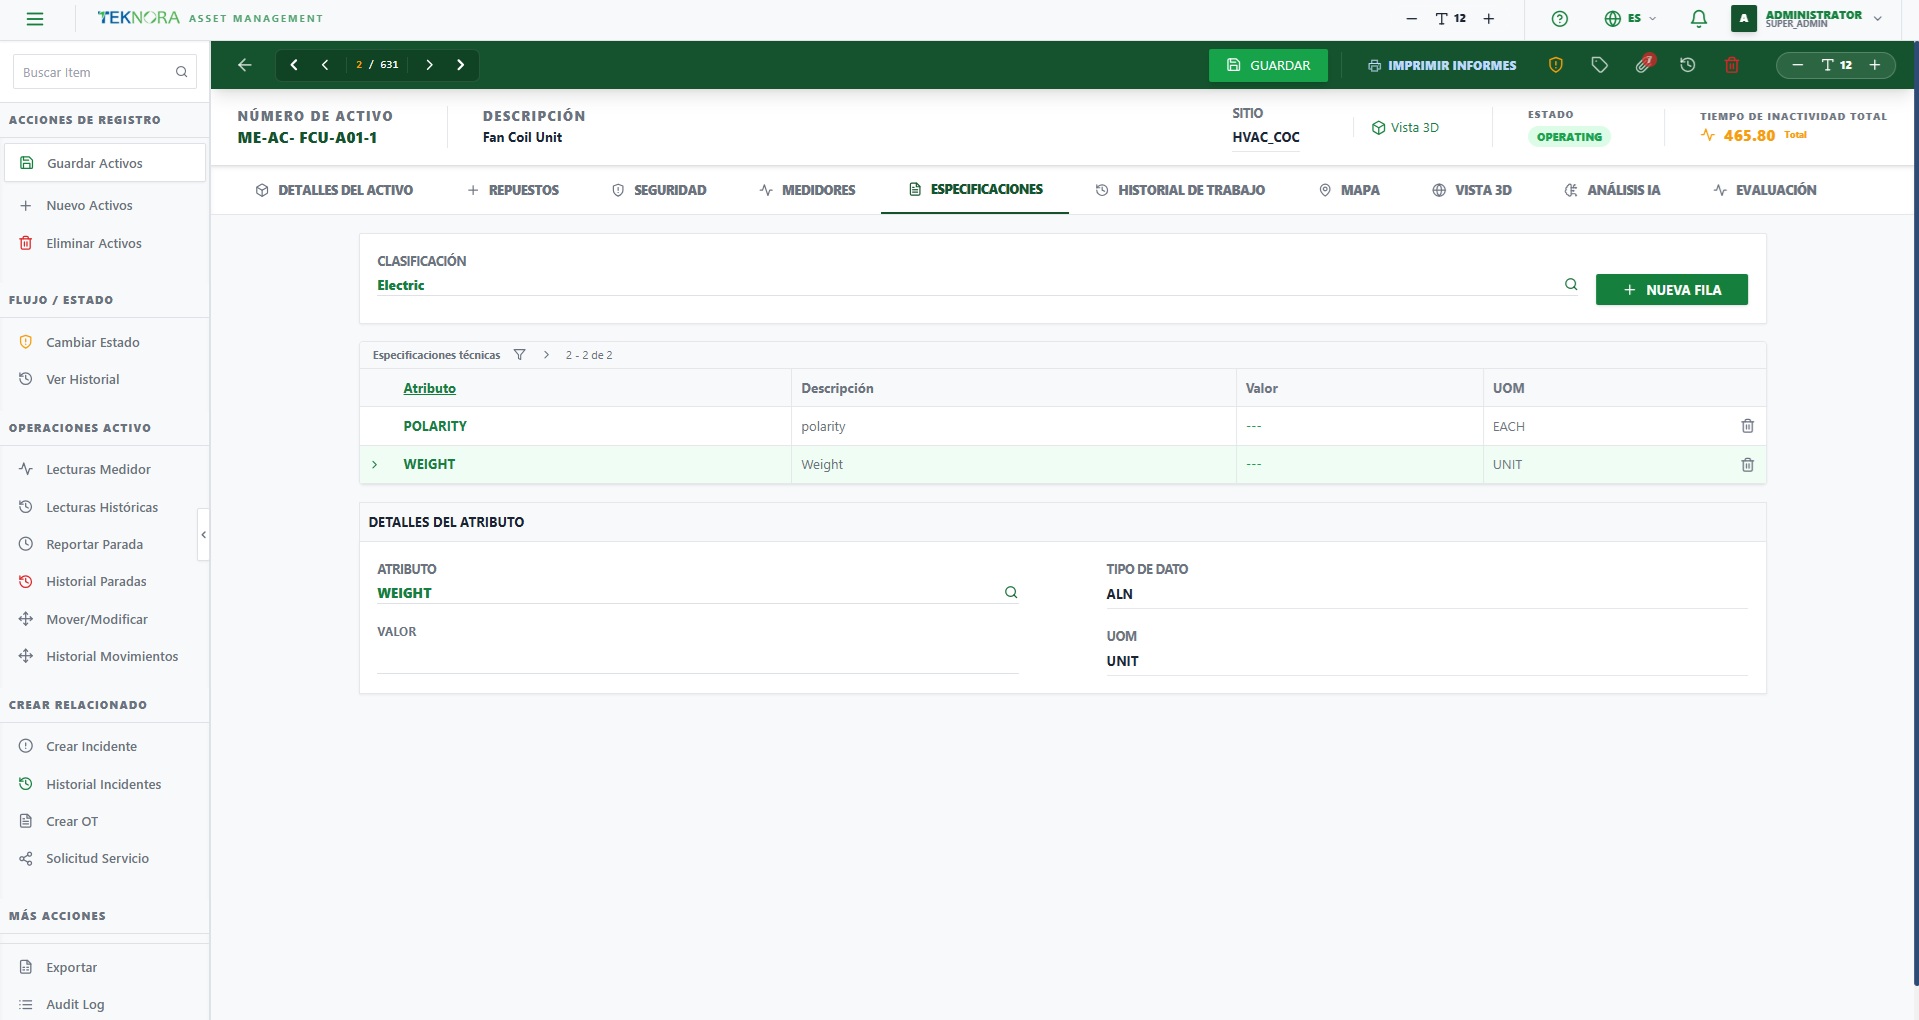Open Ver Historial
The height and width of the screenshot is (1020, 1919).
click(82, 379)
